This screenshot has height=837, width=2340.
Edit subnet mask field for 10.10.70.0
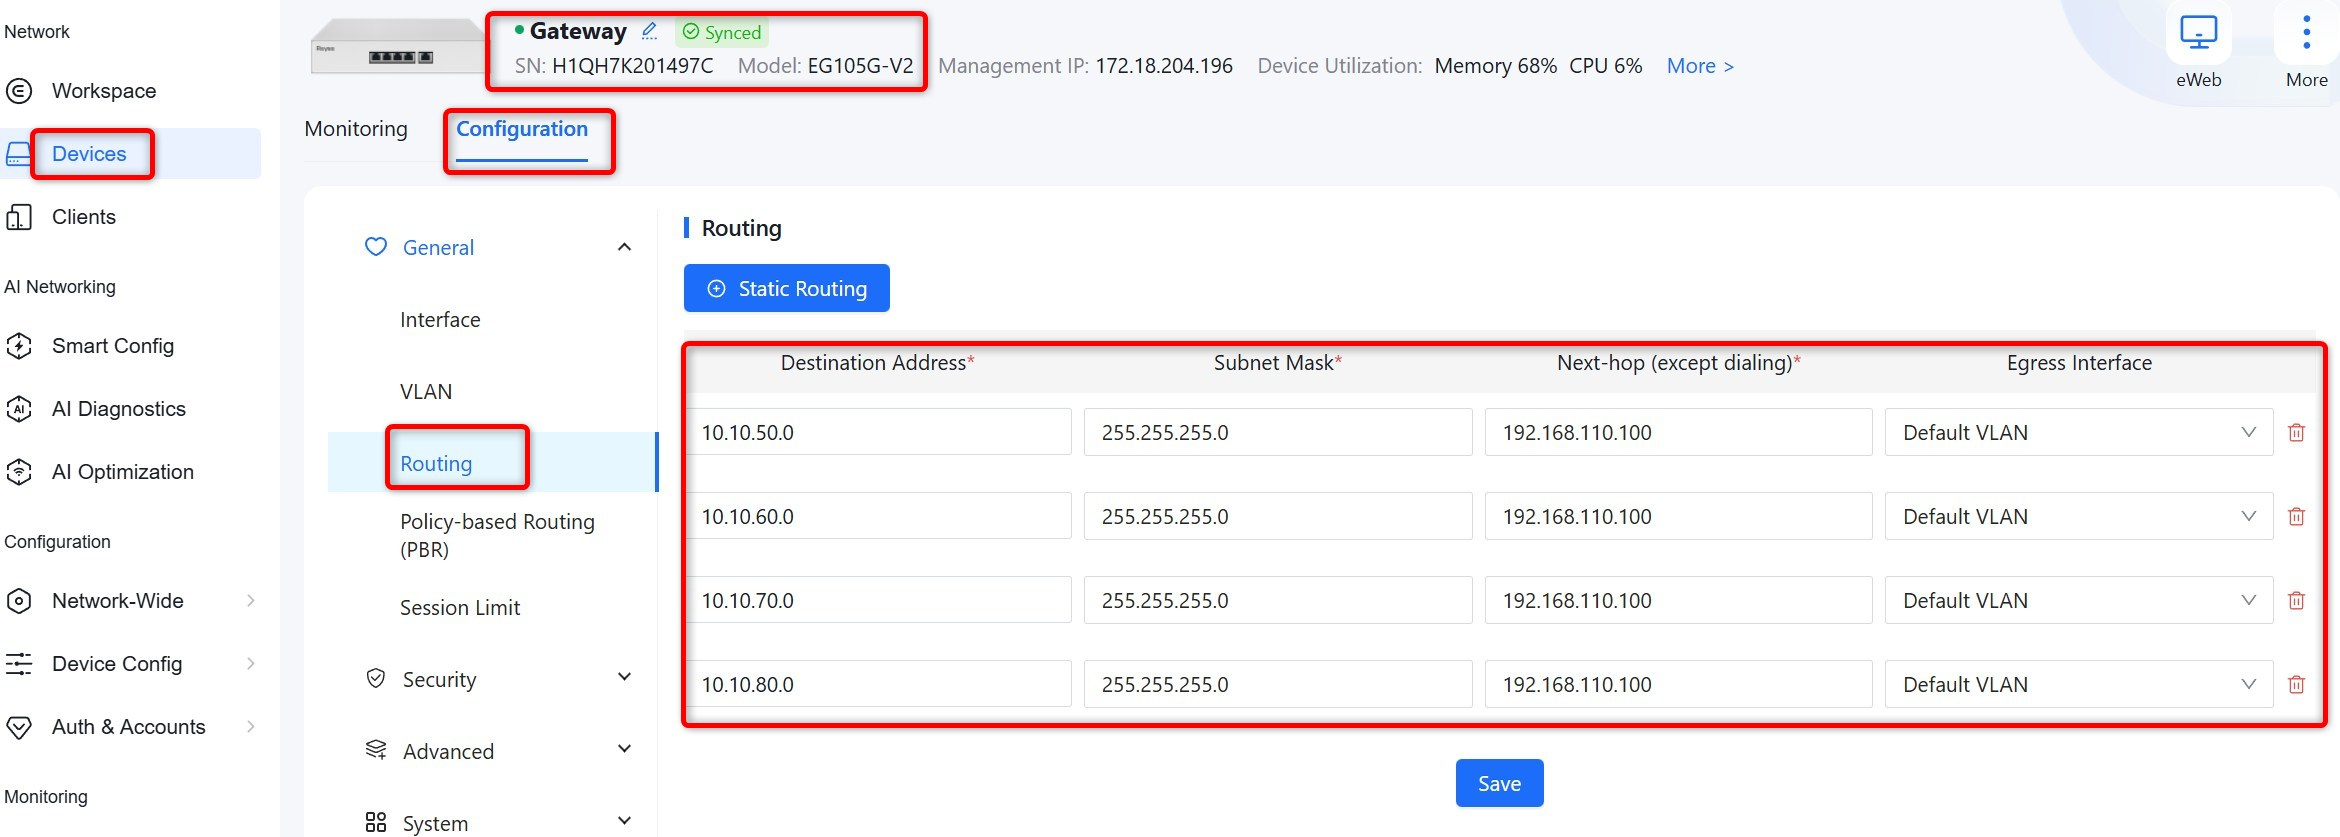click(x=1278, y=601)
